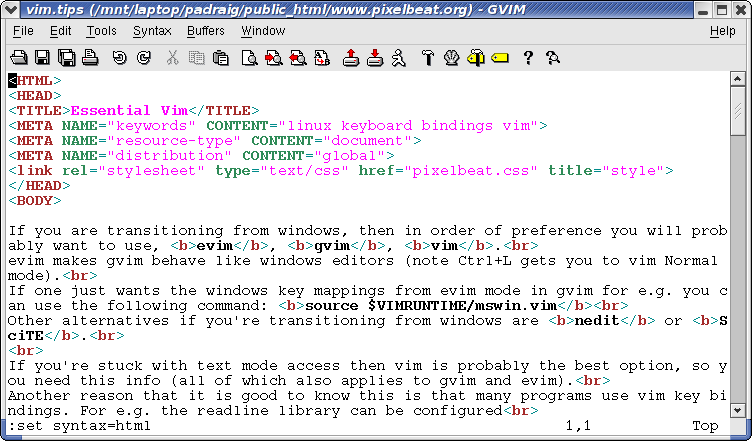The height and width of the screenshot is (441, 752).
Task: Click the scrollbar up arrow
Action: click(737, 78)
